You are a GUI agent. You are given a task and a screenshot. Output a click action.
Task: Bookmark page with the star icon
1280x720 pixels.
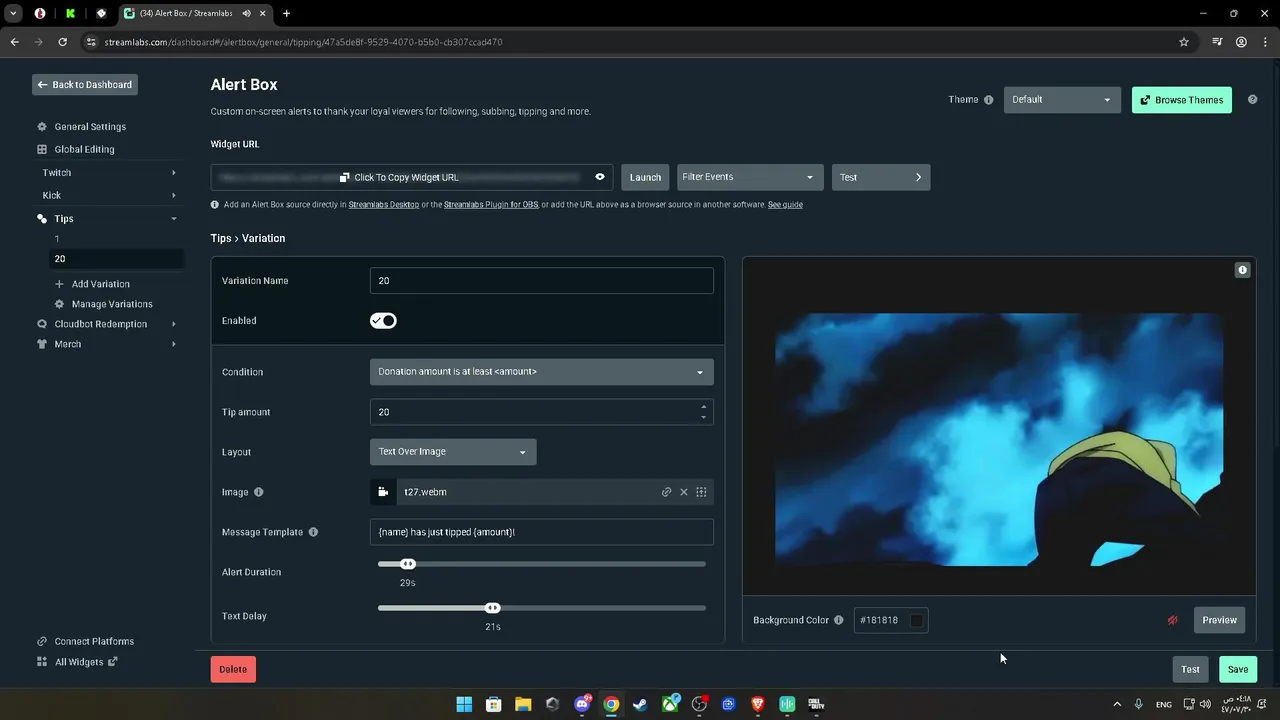click(1184, 42)
